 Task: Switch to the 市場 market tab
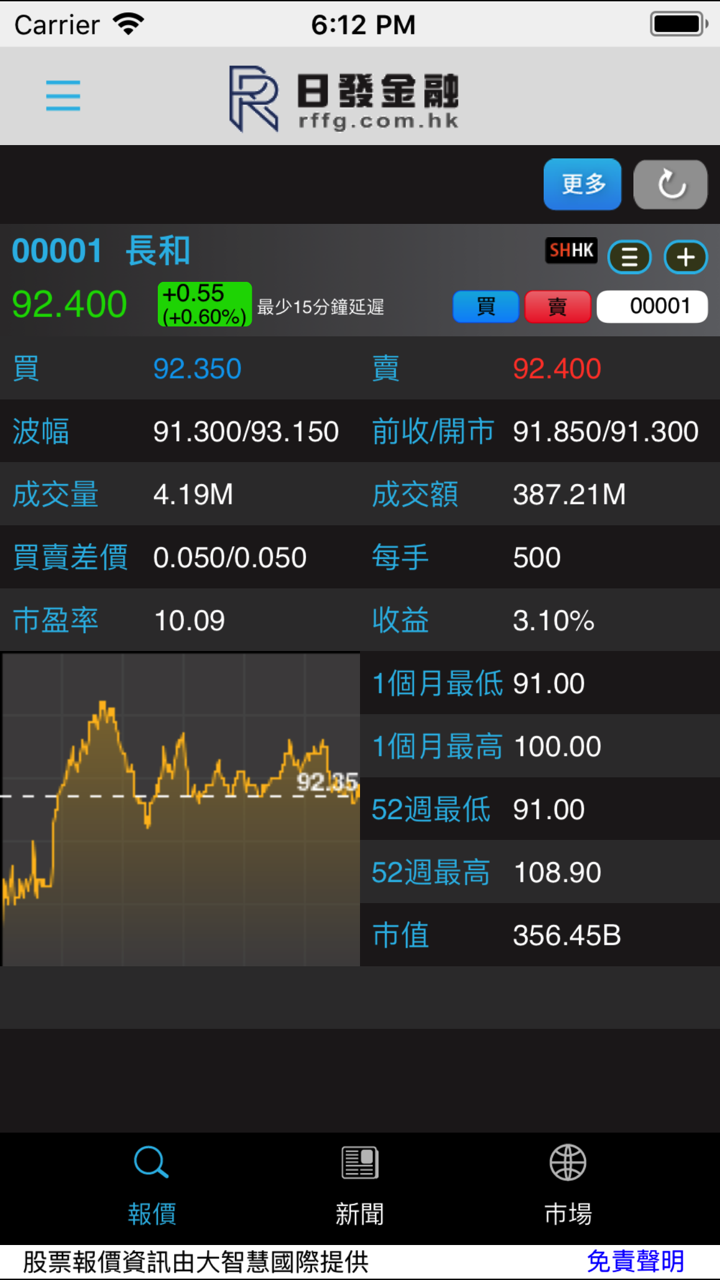coord(568,1185)
